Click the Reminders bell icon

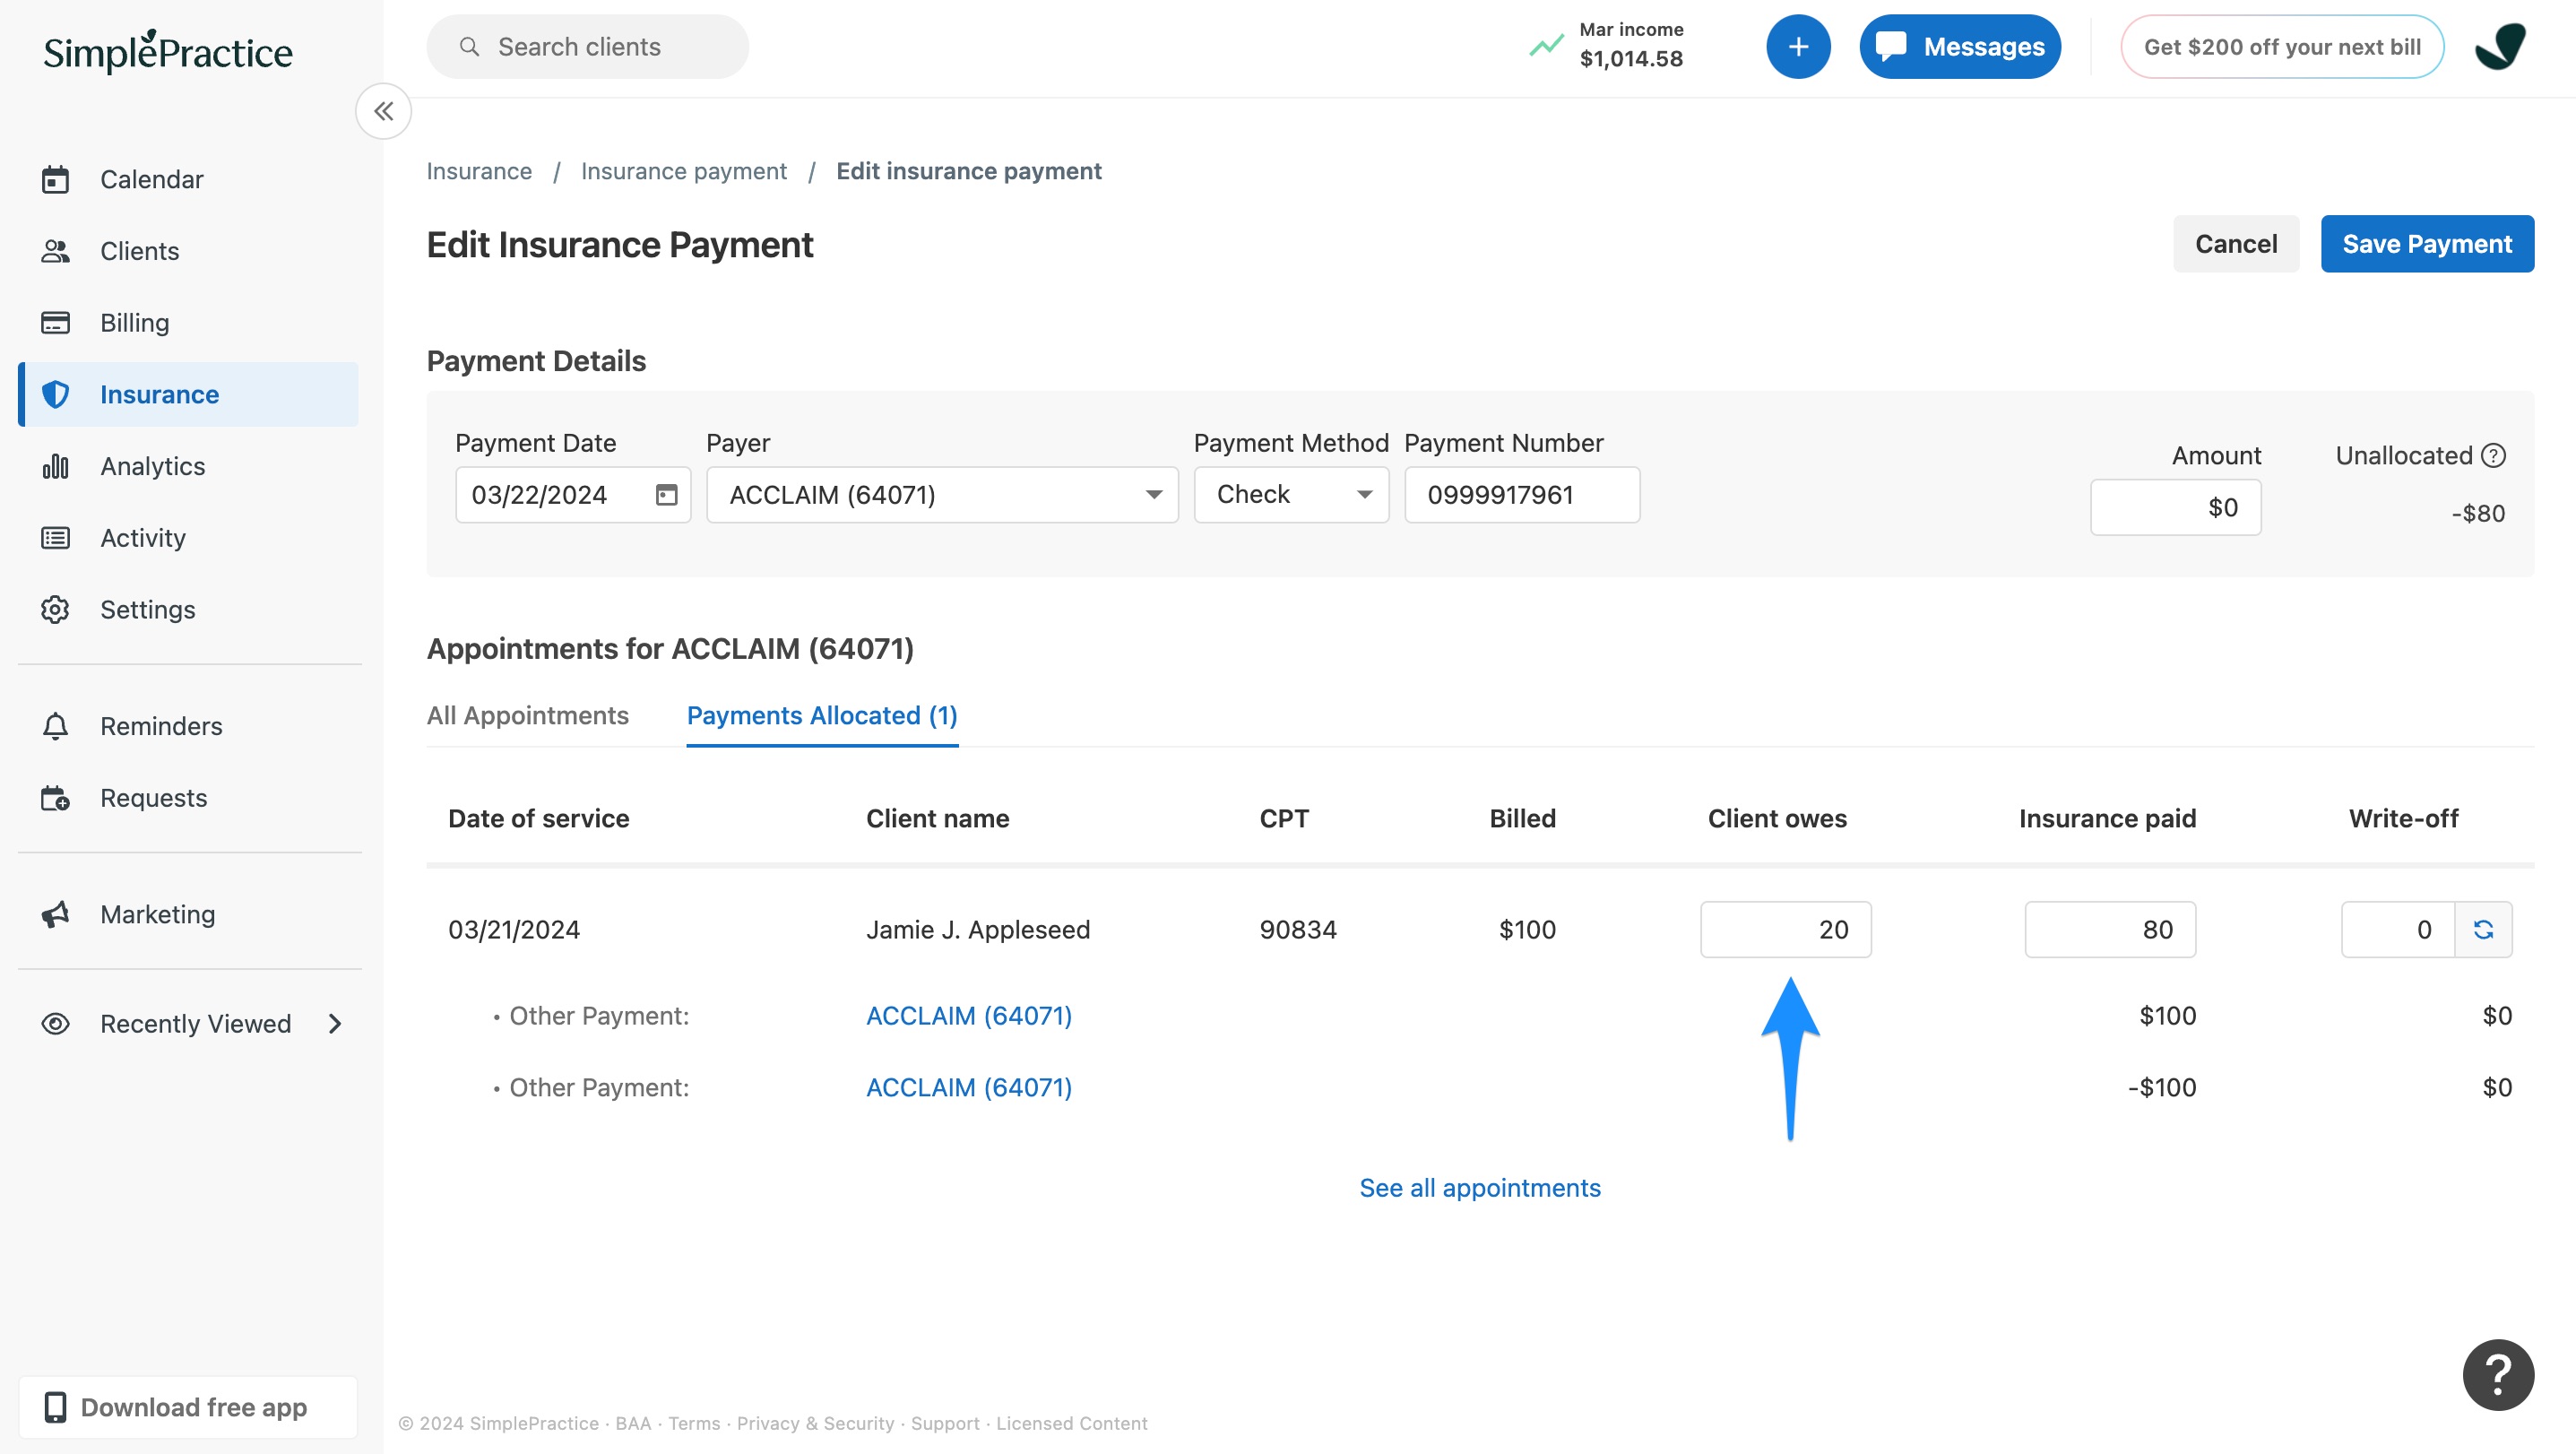coord(55,726)
